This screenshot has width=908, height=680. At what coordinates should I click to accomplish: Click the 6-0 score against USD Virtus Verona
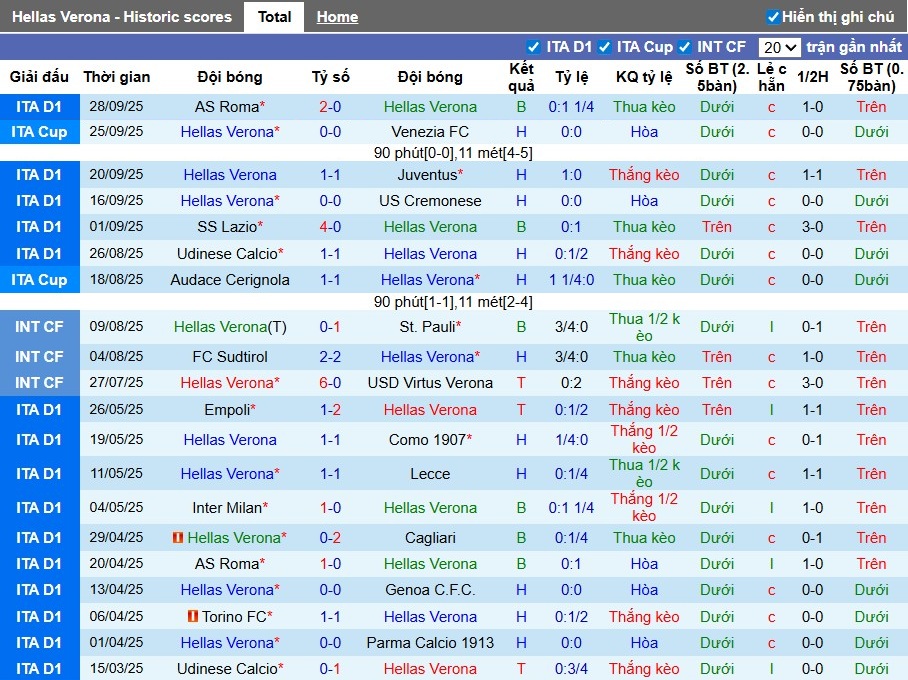(330, 383)
